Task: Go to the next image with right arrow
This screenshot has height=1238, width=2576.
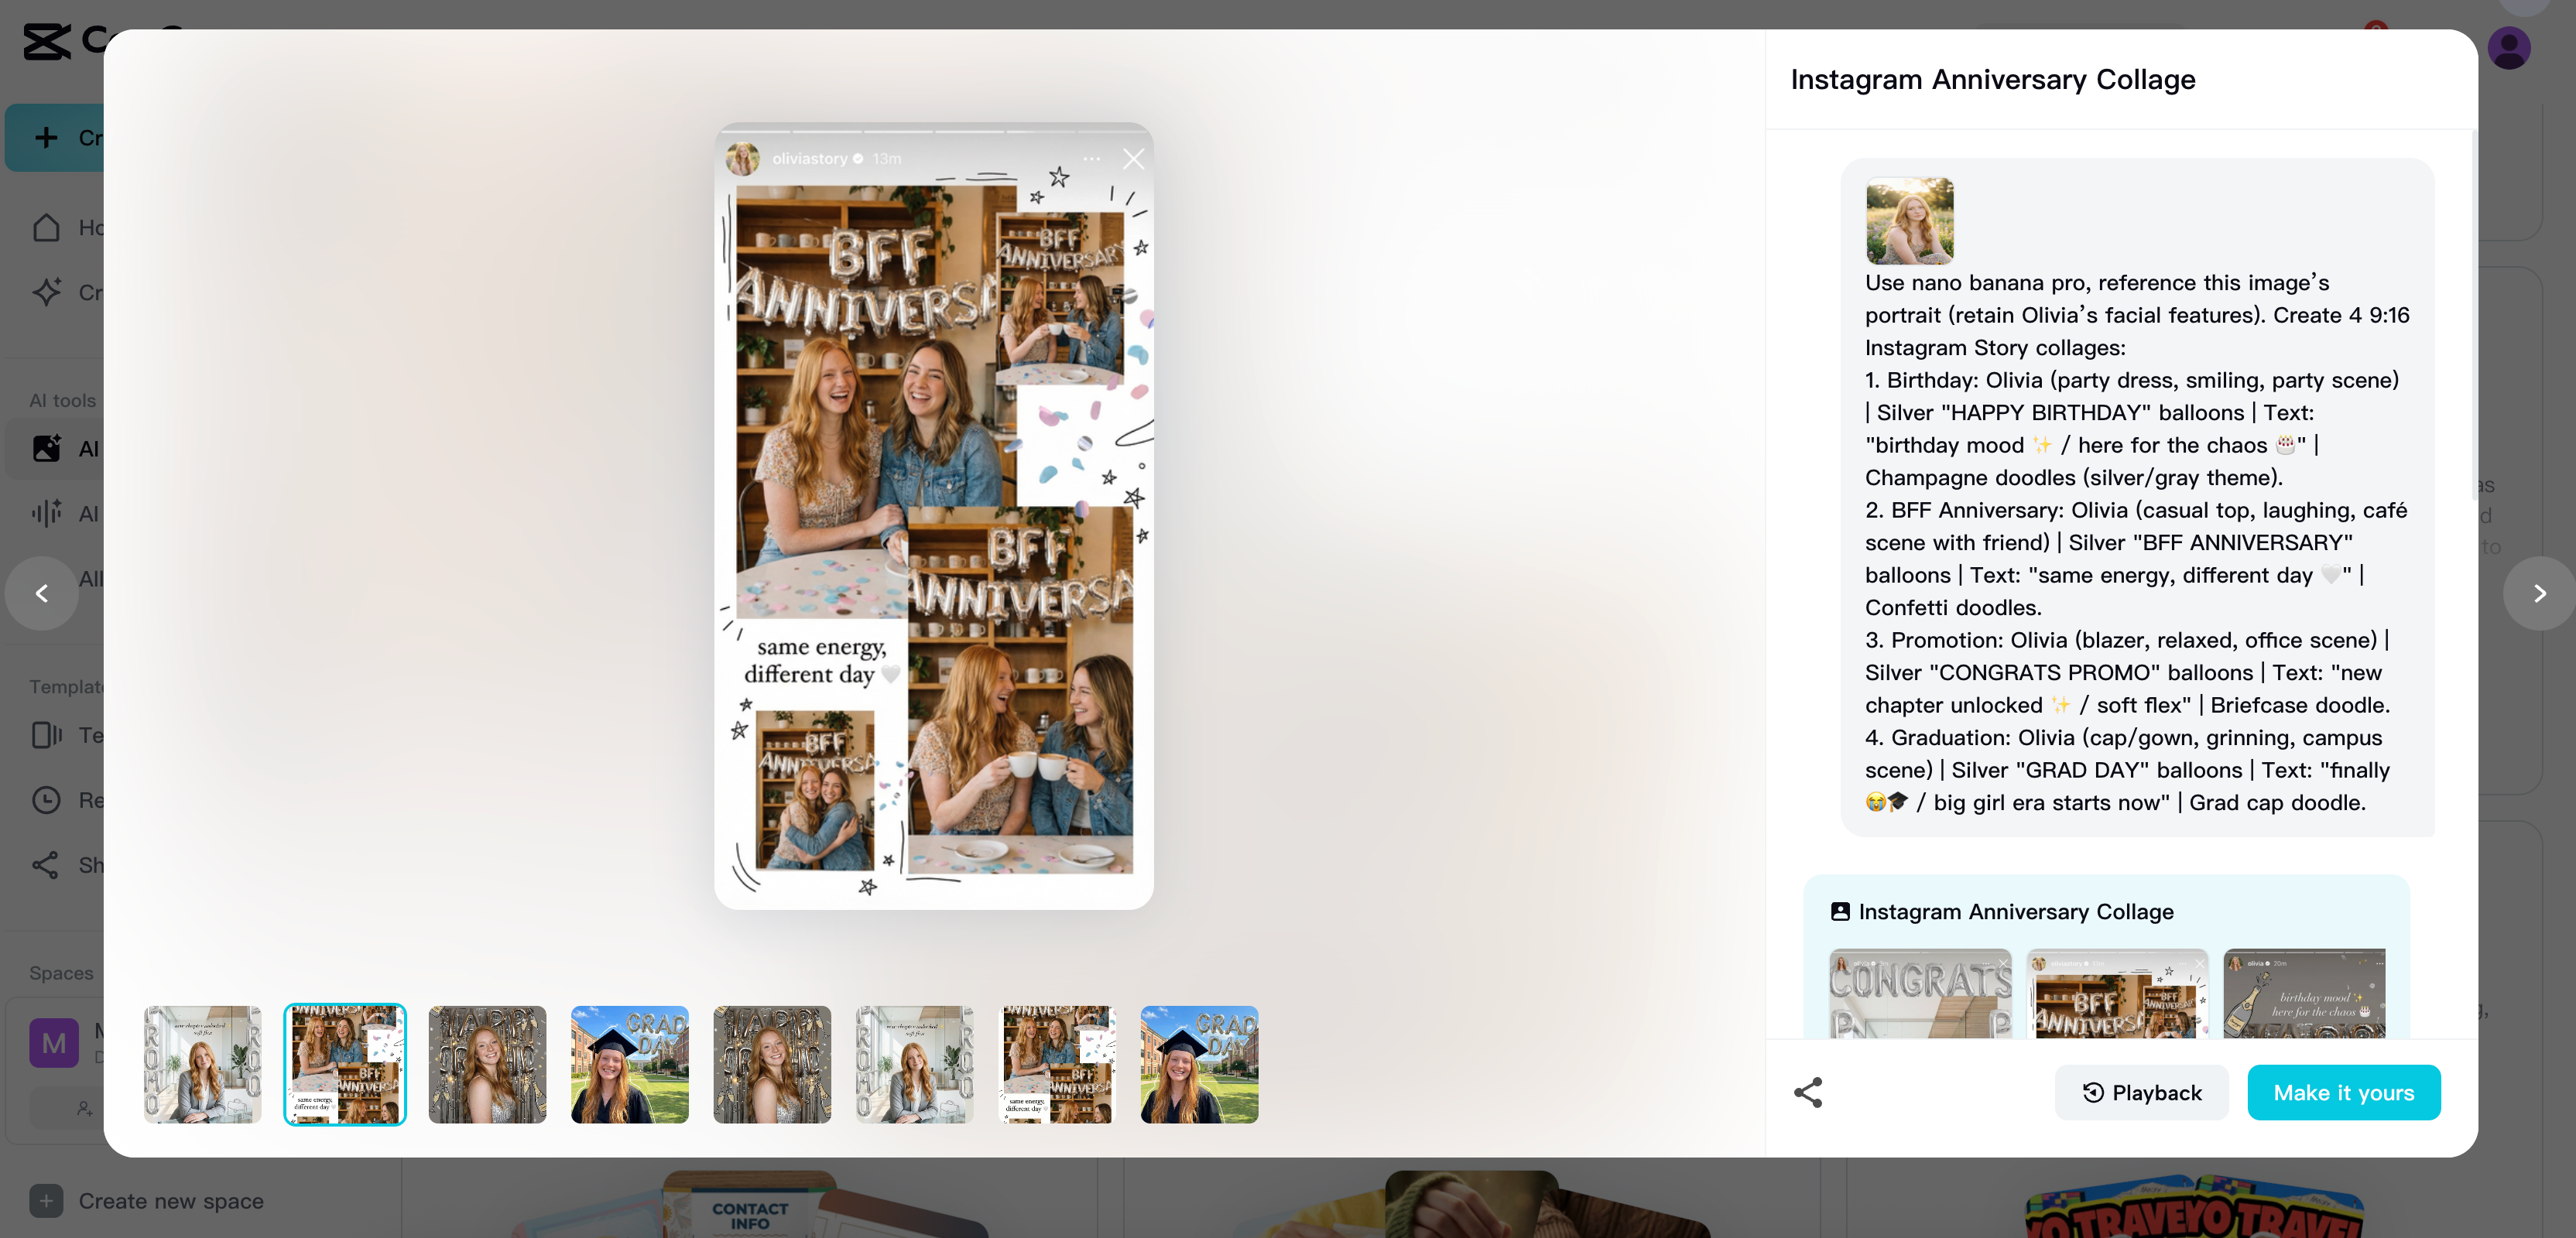Action: coord(2538,593)
